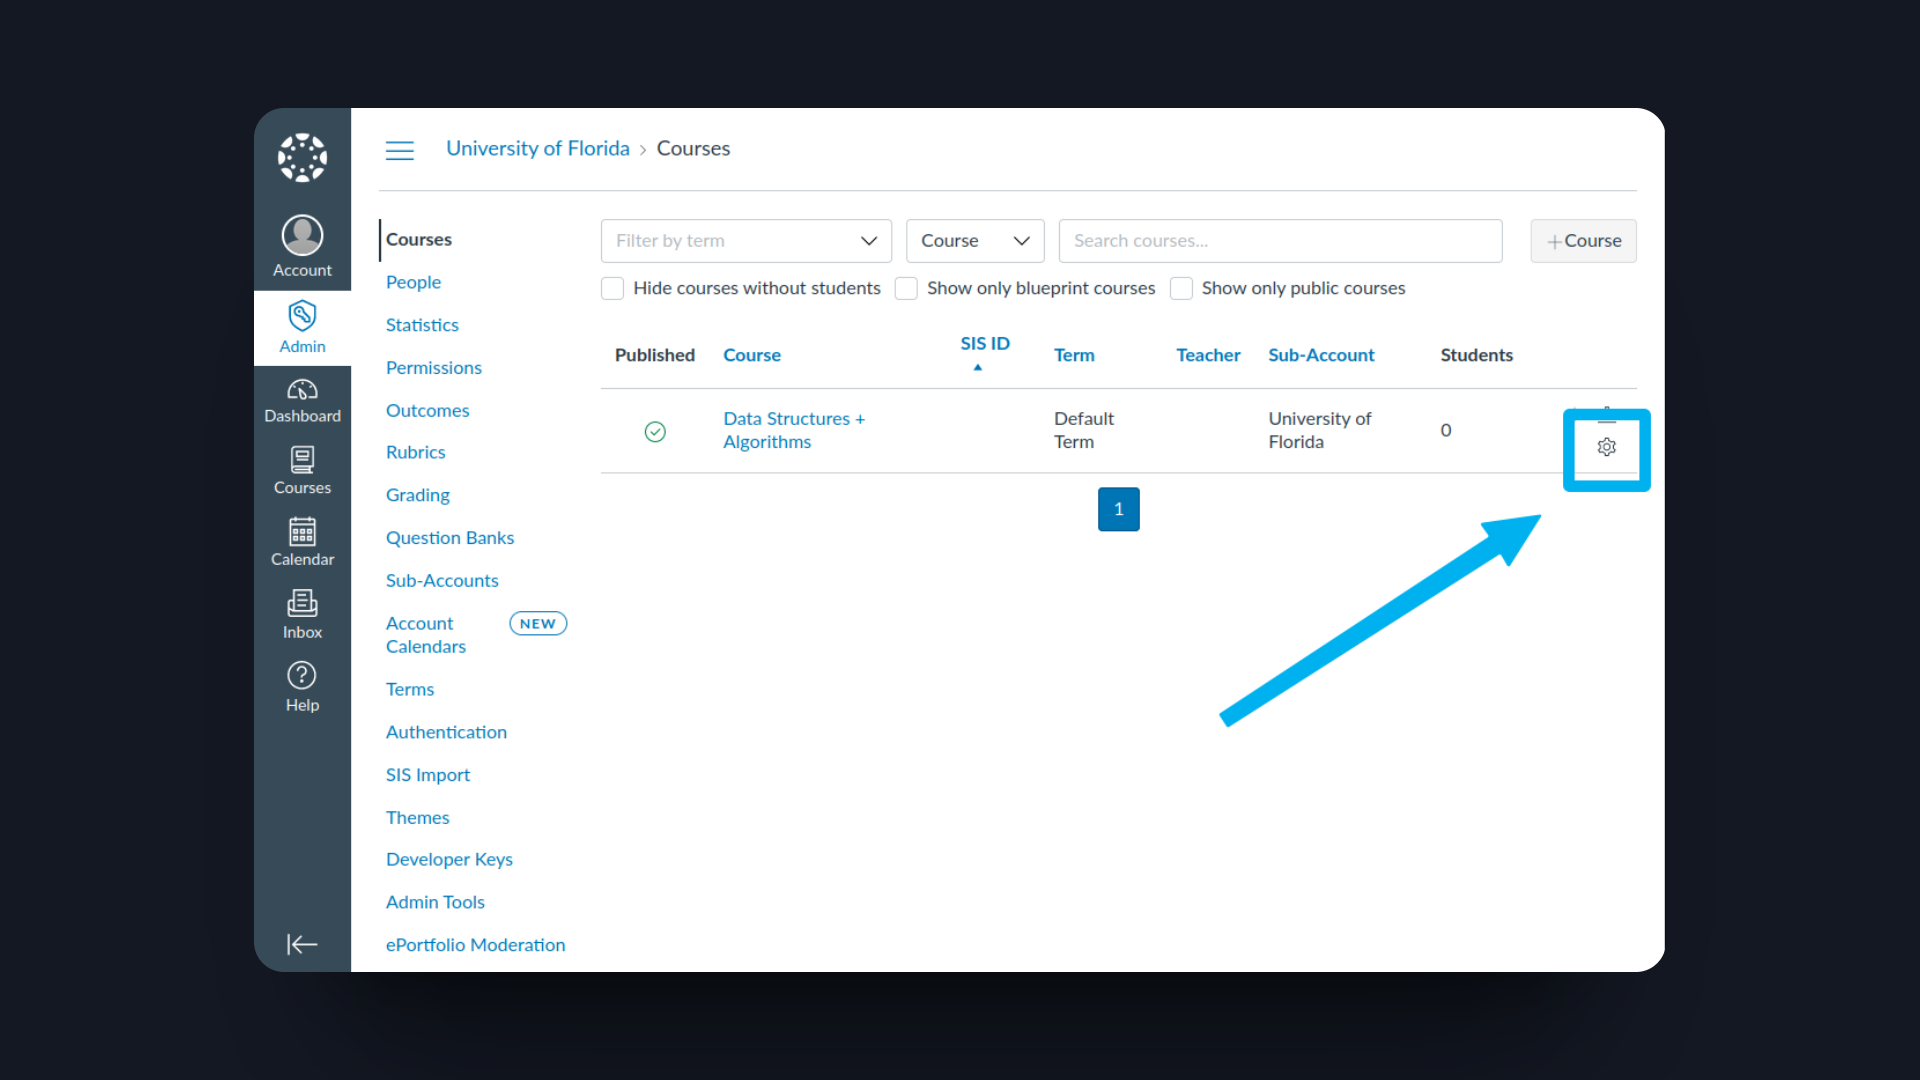Enable Show only public courses
Screen dimensions: 1920x1080
point(1181,288)
